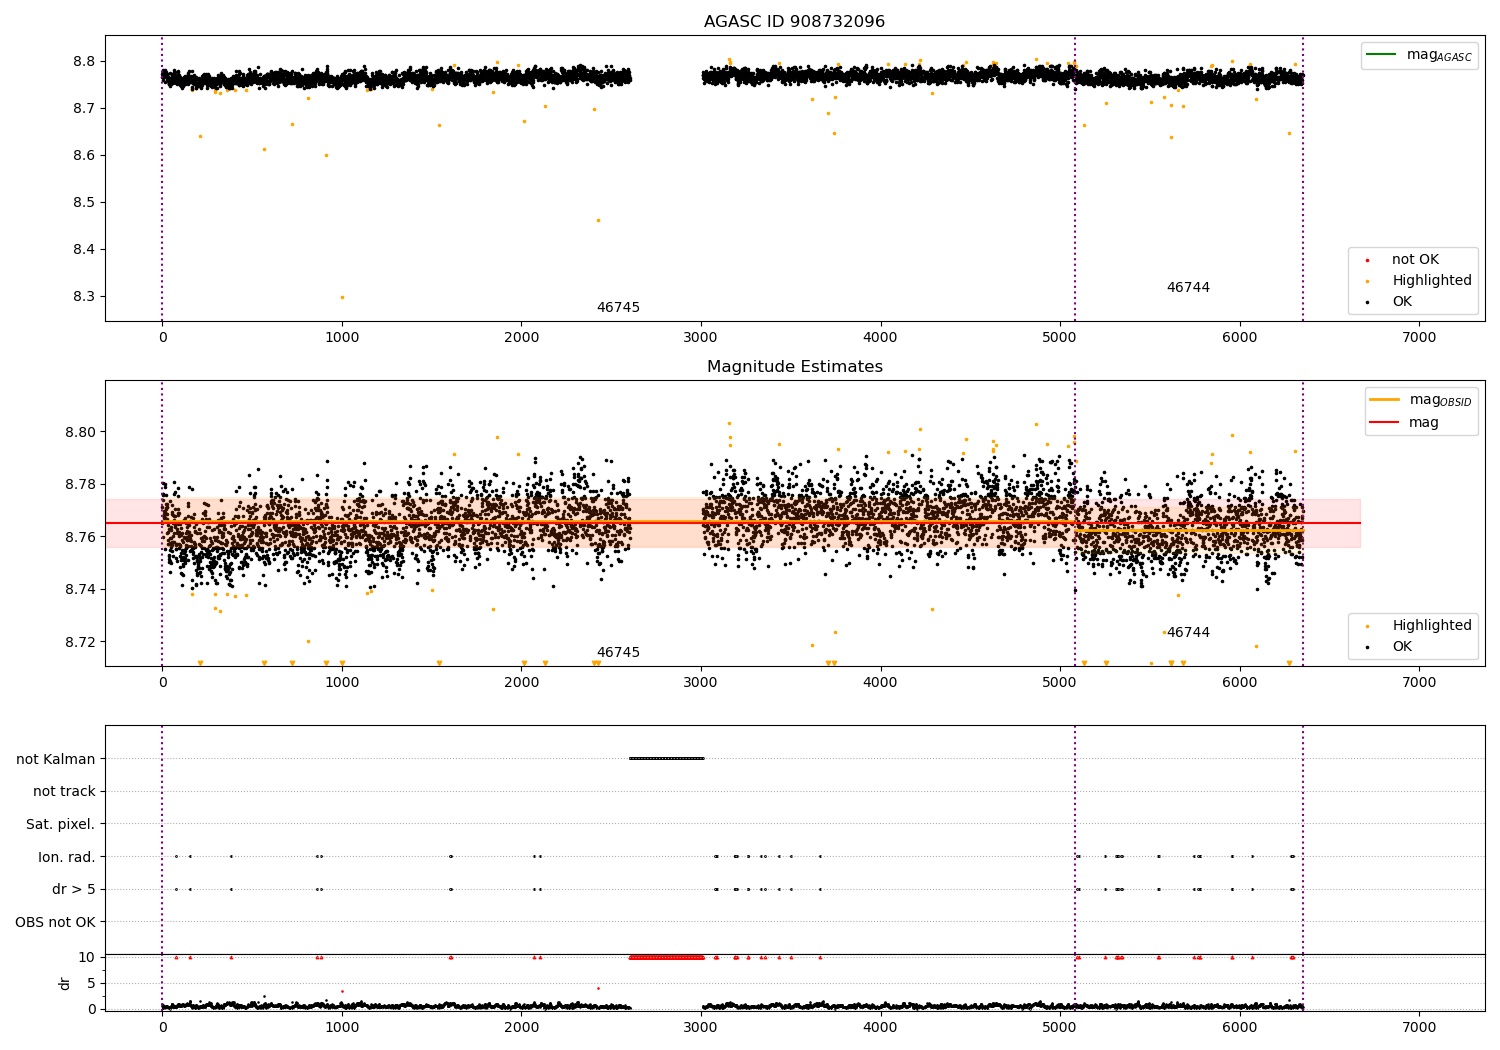Click x-tick 6000 under Magnitude Estimates plot

click(1240, 683)
